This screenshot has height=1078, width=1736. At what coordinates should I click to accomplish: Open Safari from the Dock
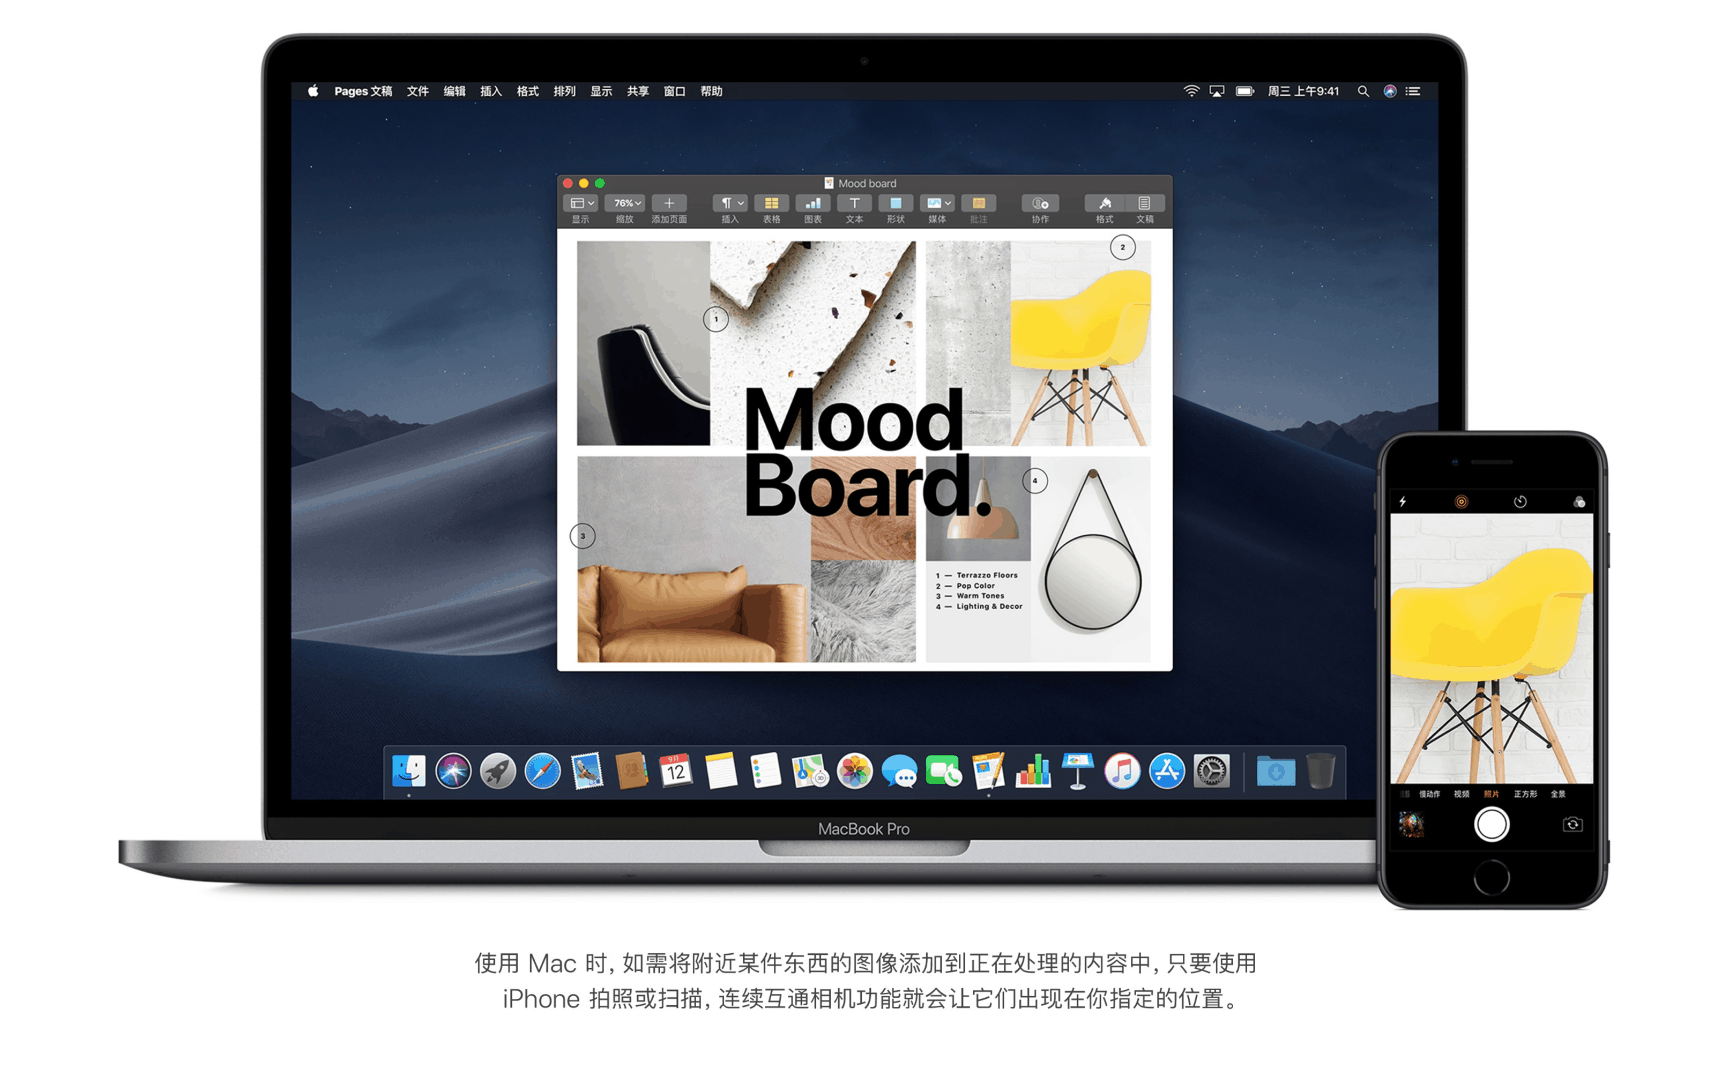pyautogui.click(x=542, y=771)
